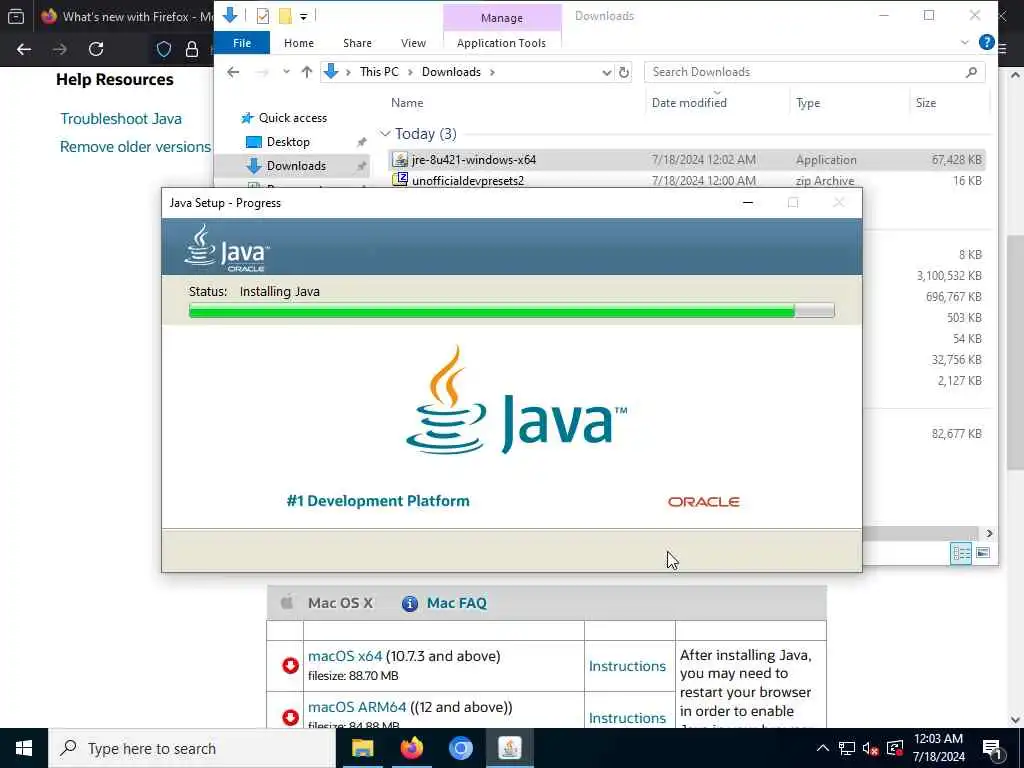1024x768 pixels.
Task: Select the Java installer taskbar icon
Action: pyautogui.click(x=509, y=748)
